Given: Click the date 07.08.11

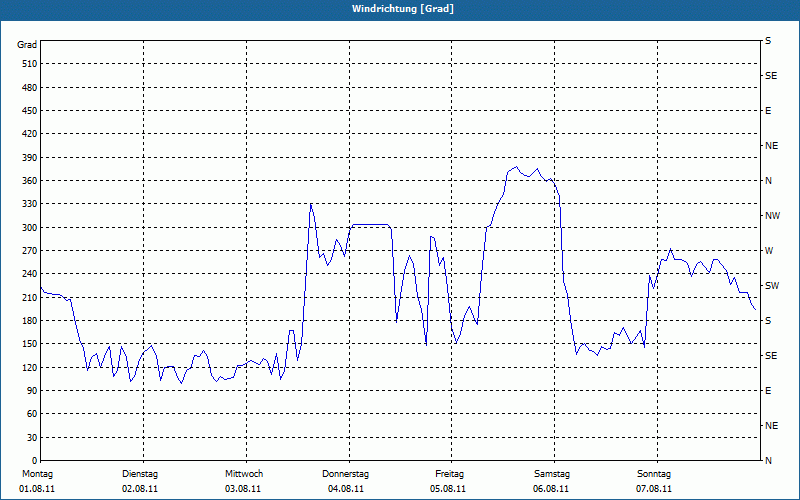Looking at the screenshot, I should coord(654,489).
